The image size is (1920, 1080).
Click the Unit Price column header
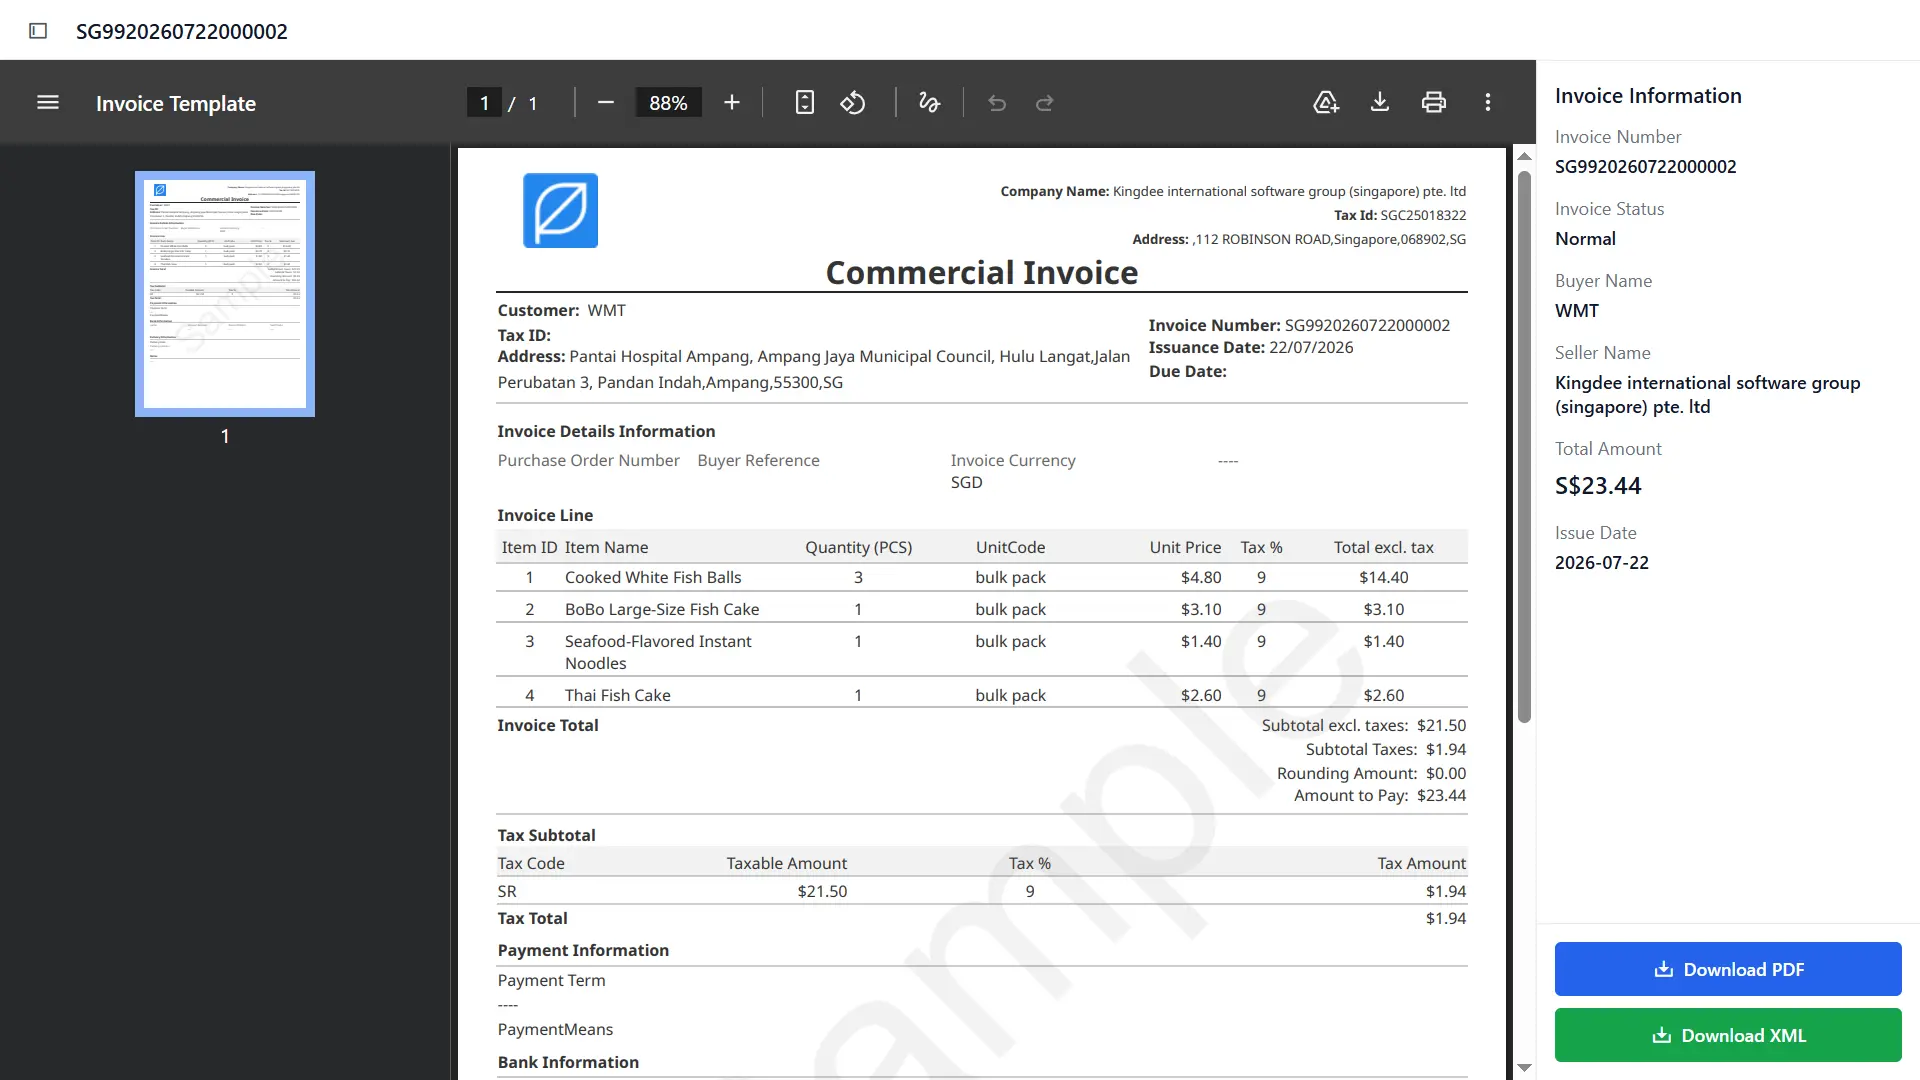[1185, 547]
